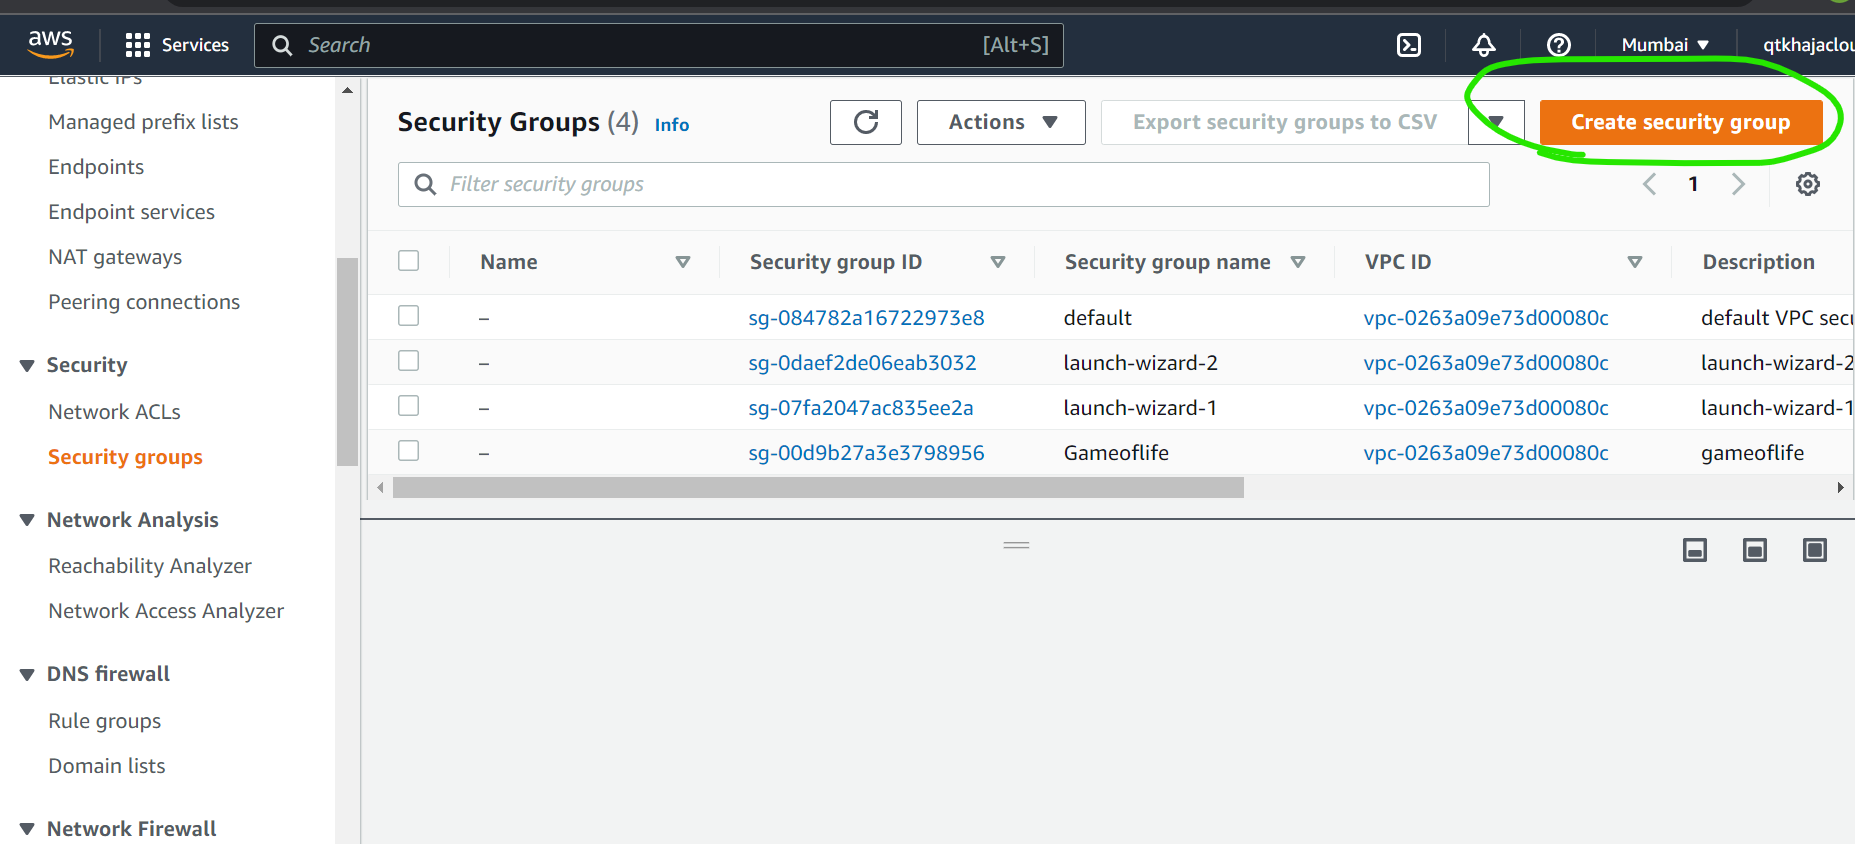1855x844 pixels.
Task: Collapse the Security section
Action: tap(27, 366)
